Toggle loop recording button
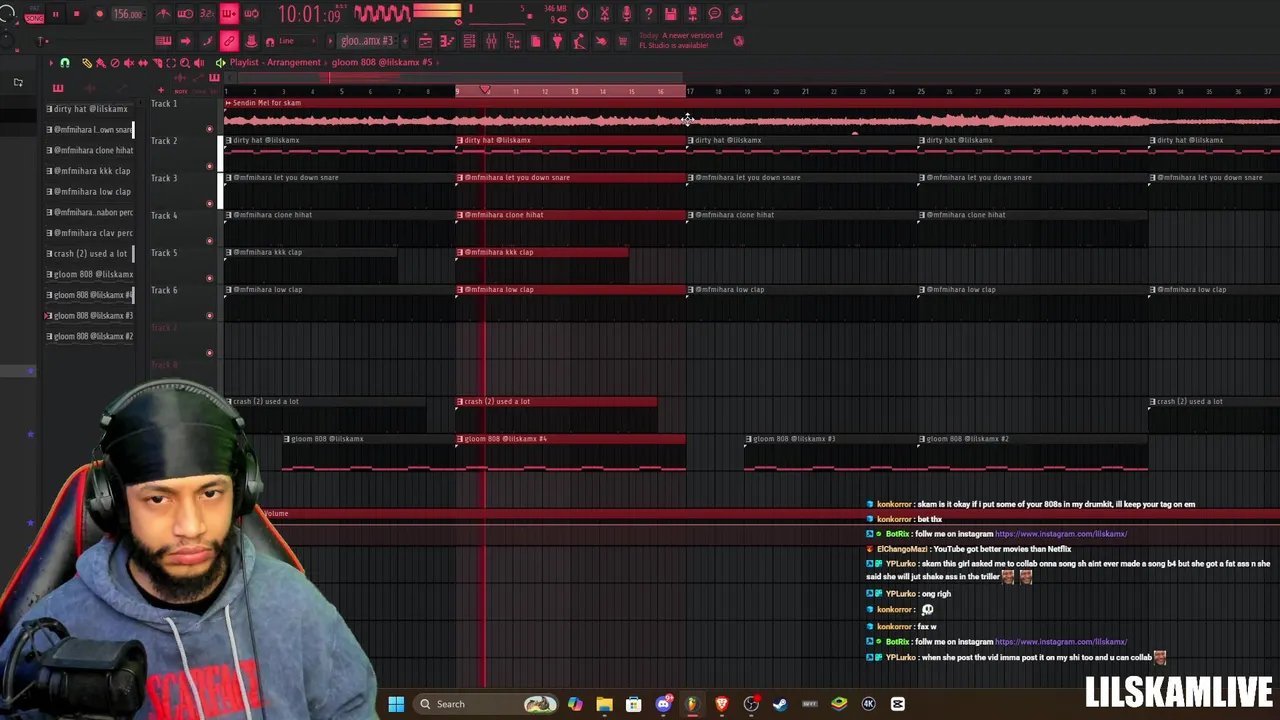This screenshot has width=1280, height=720. [x=251, y=14]
